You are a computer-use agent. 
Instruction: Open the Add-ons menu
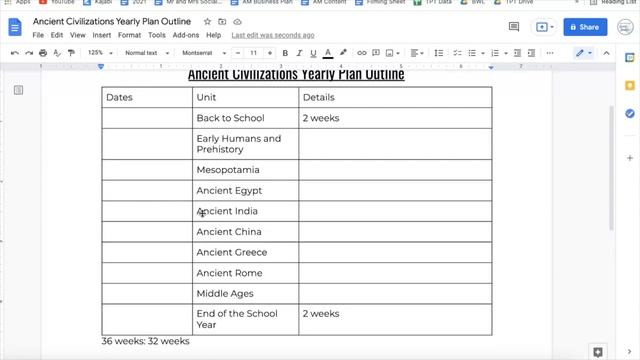click(186, 35)
